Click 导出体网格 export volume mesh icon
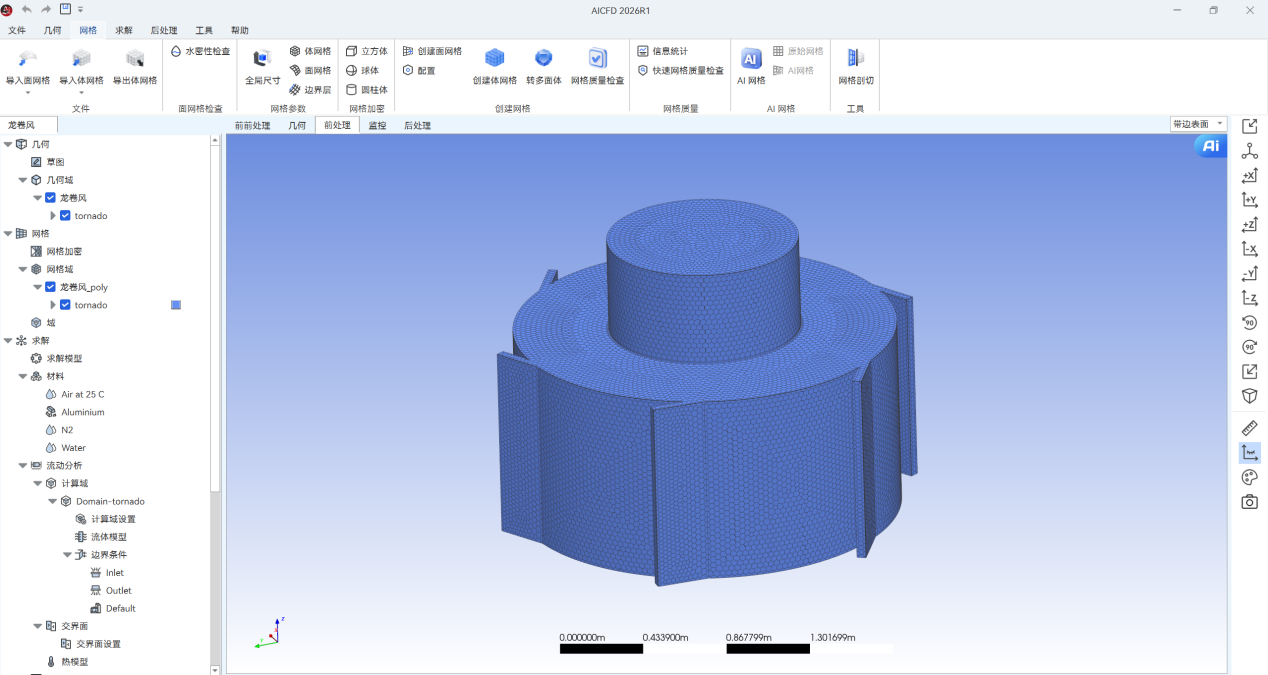 [135, 59]
